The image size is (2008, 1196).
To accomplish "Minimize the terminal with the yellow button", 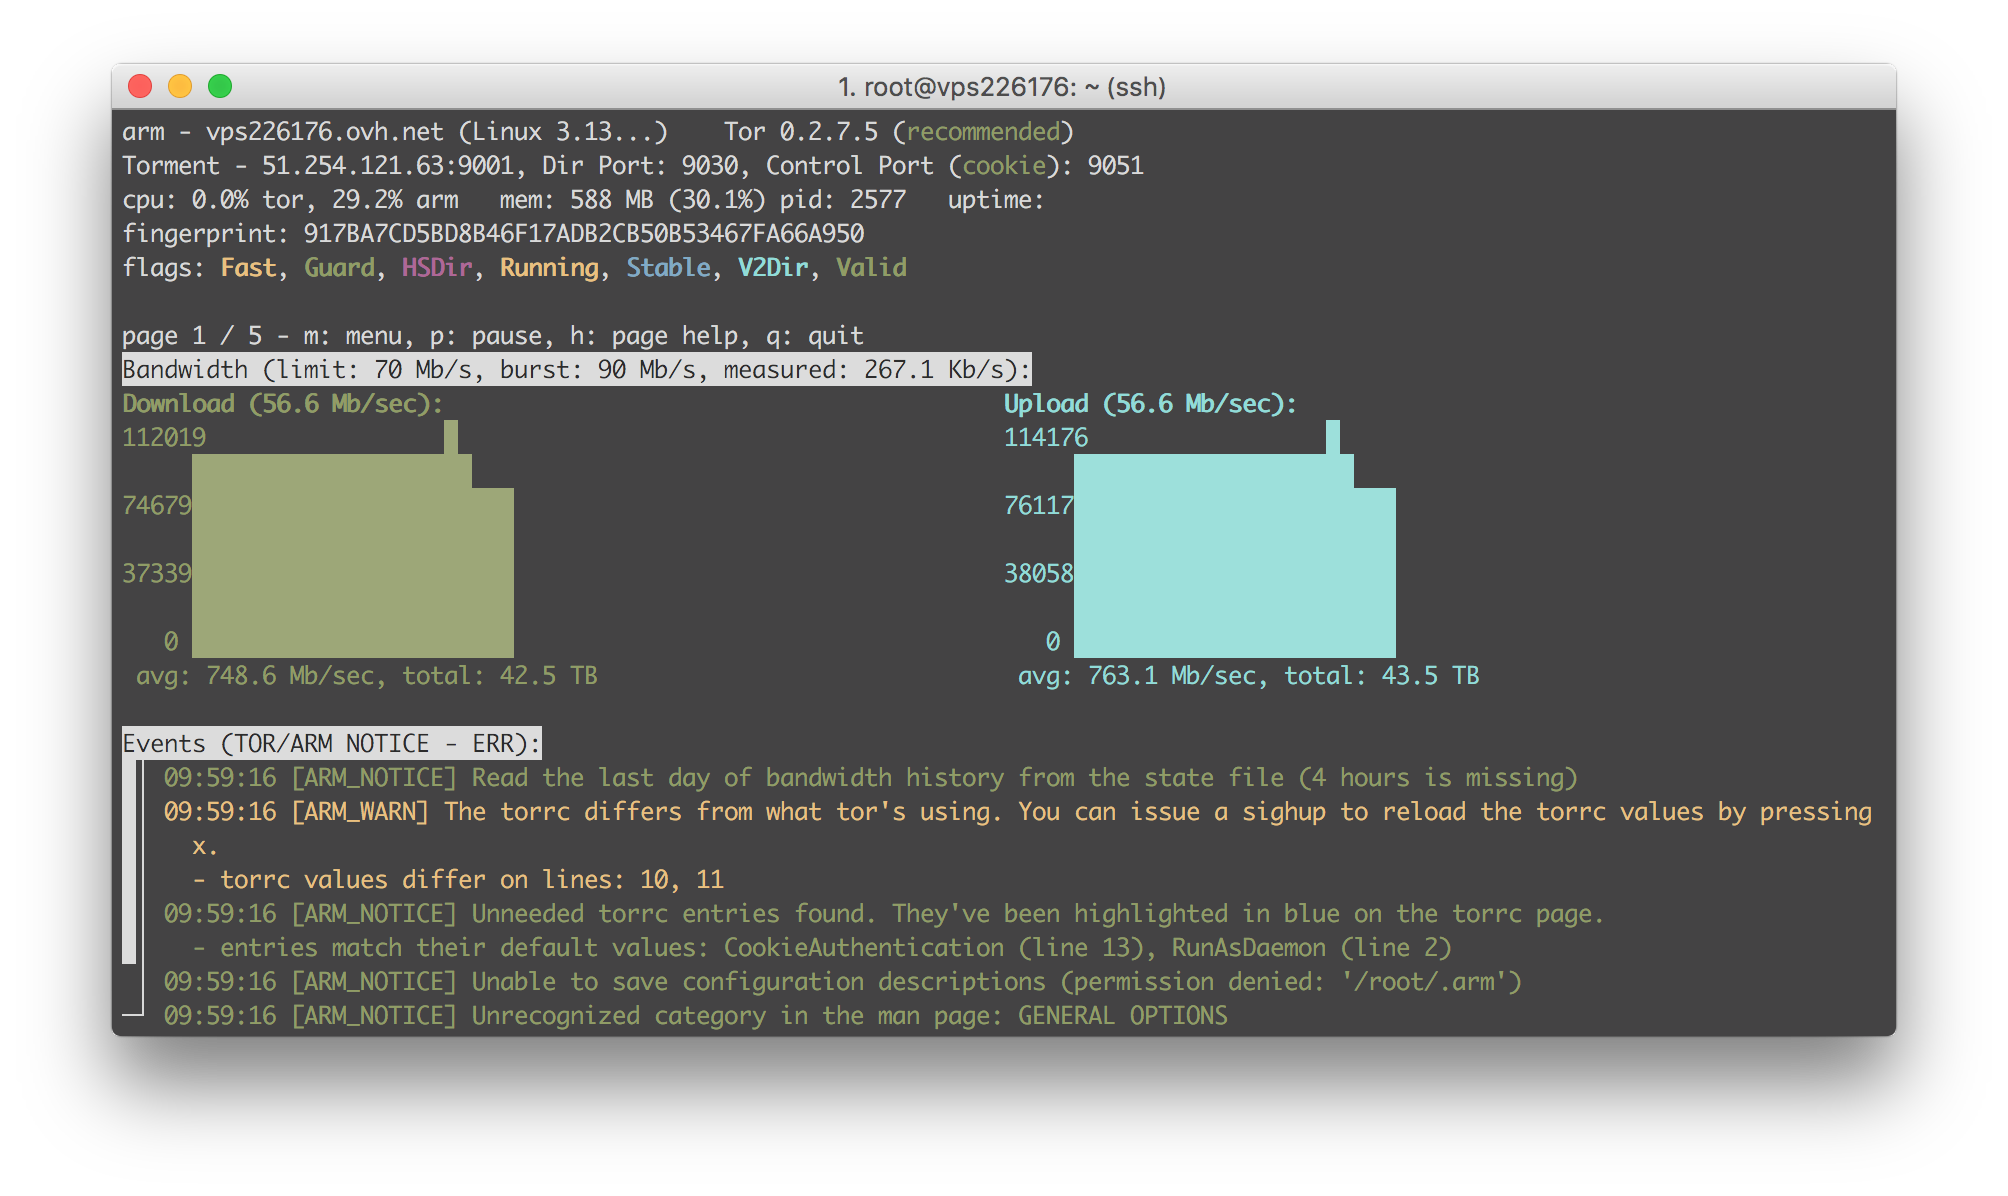I will (x=180, y=87).
